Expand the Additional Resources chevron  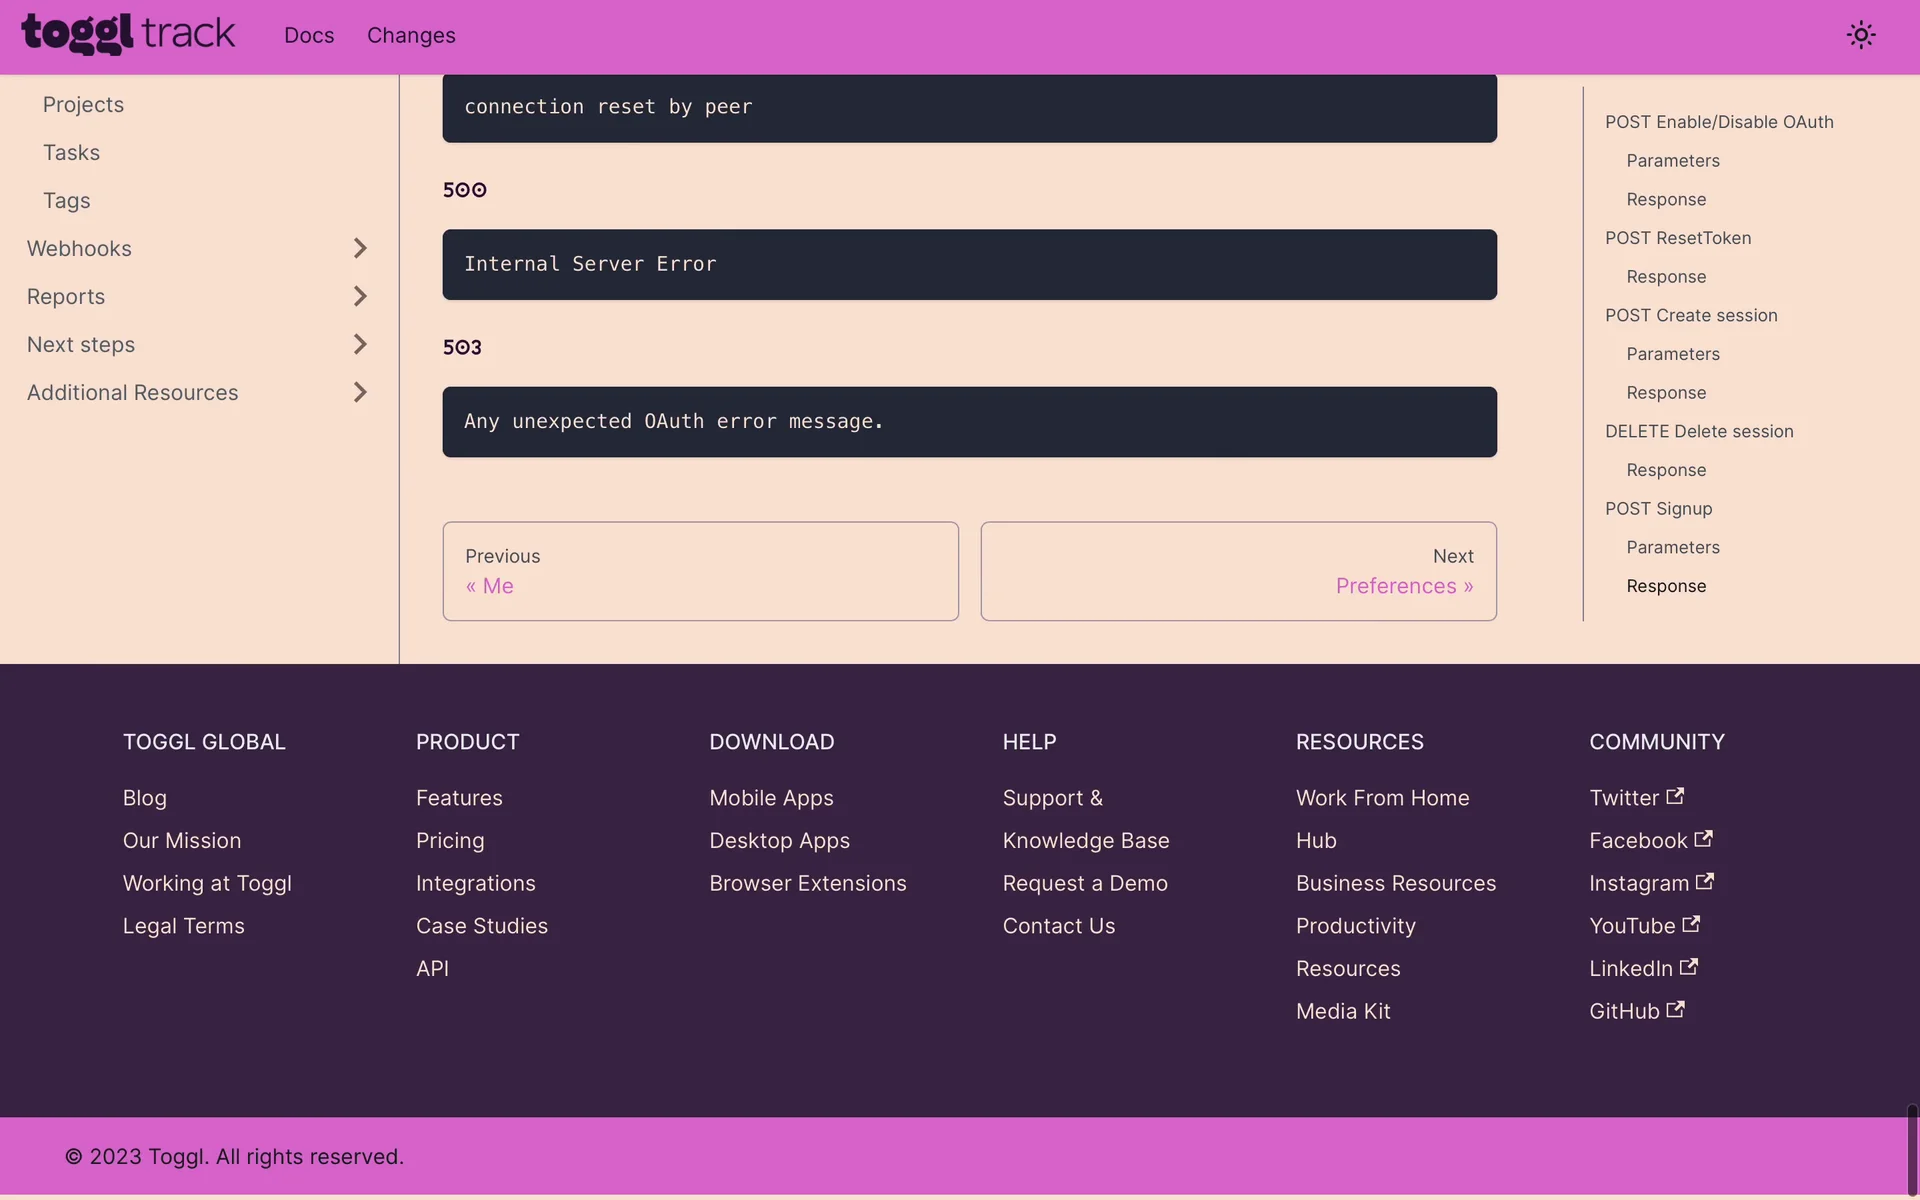pyautogui.click(x=360, y=392)
